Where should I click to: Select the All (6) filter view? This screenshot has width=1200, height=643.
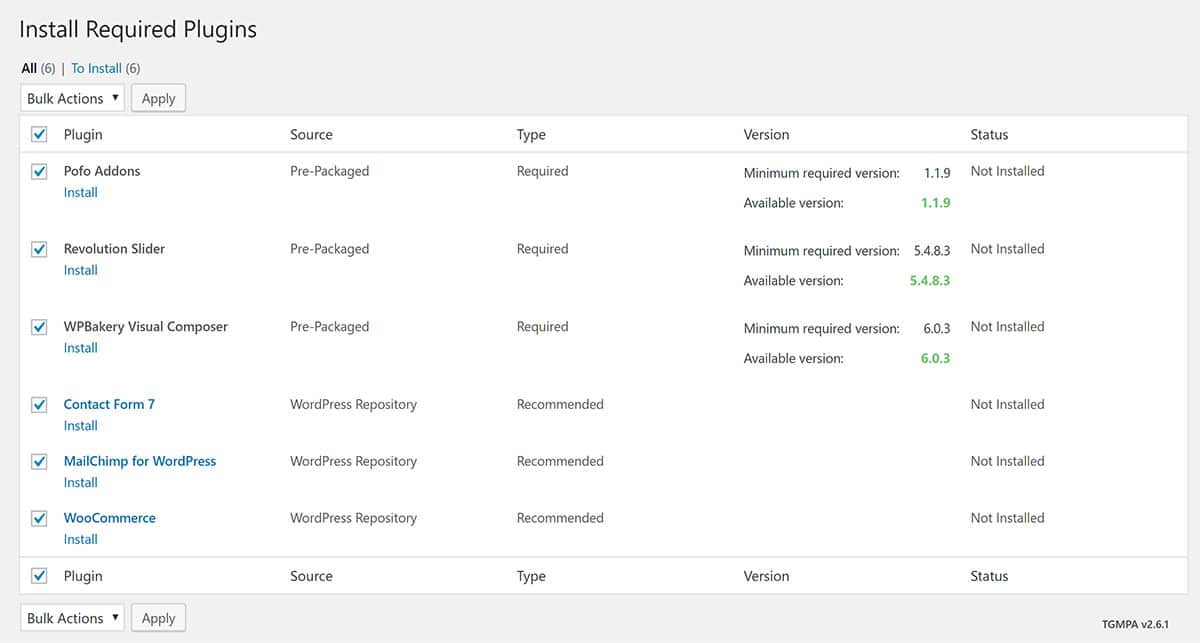pyautogui.click(x=30, y=68)
